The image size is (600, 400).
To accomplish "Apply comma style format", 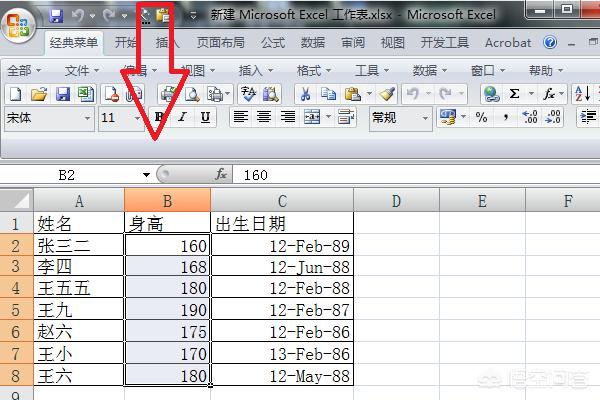I will (x=506, y=117).
